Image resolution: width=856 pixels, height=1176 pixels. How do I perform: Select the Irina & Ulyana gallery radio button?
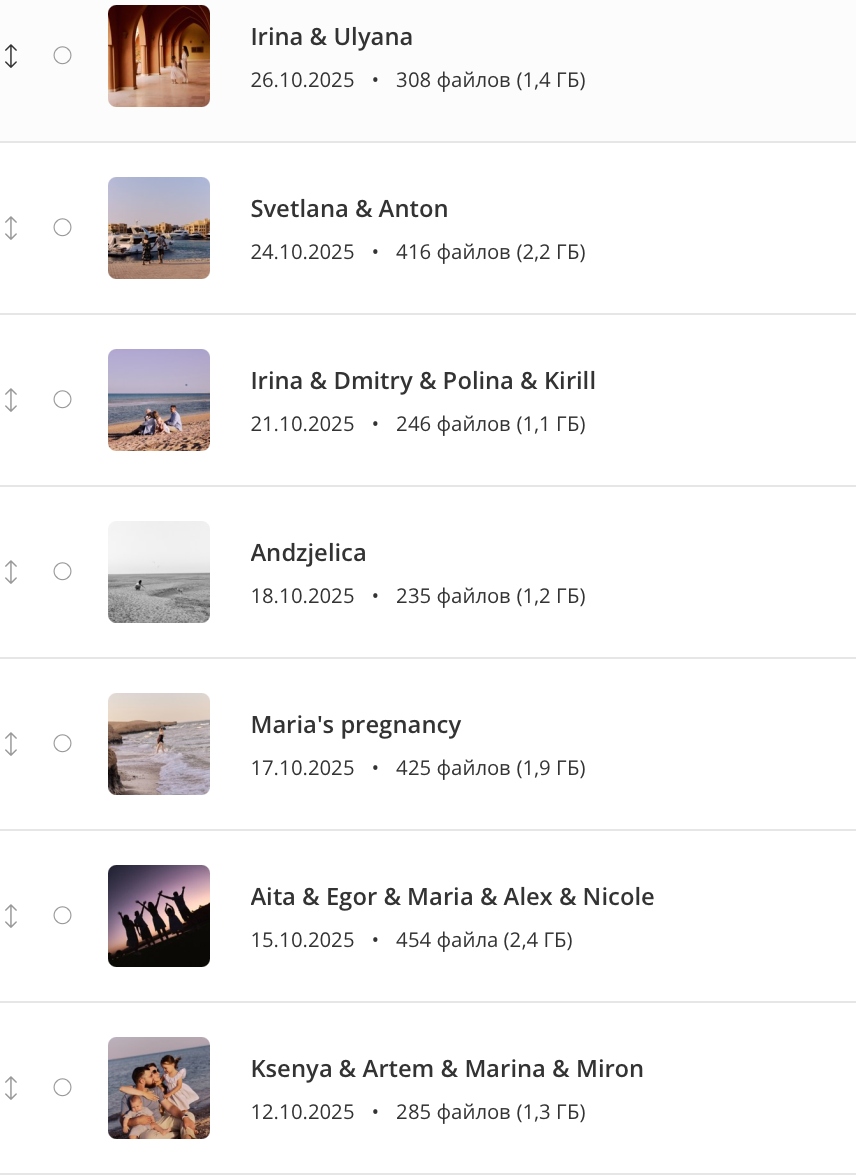[x=62, y=56]
